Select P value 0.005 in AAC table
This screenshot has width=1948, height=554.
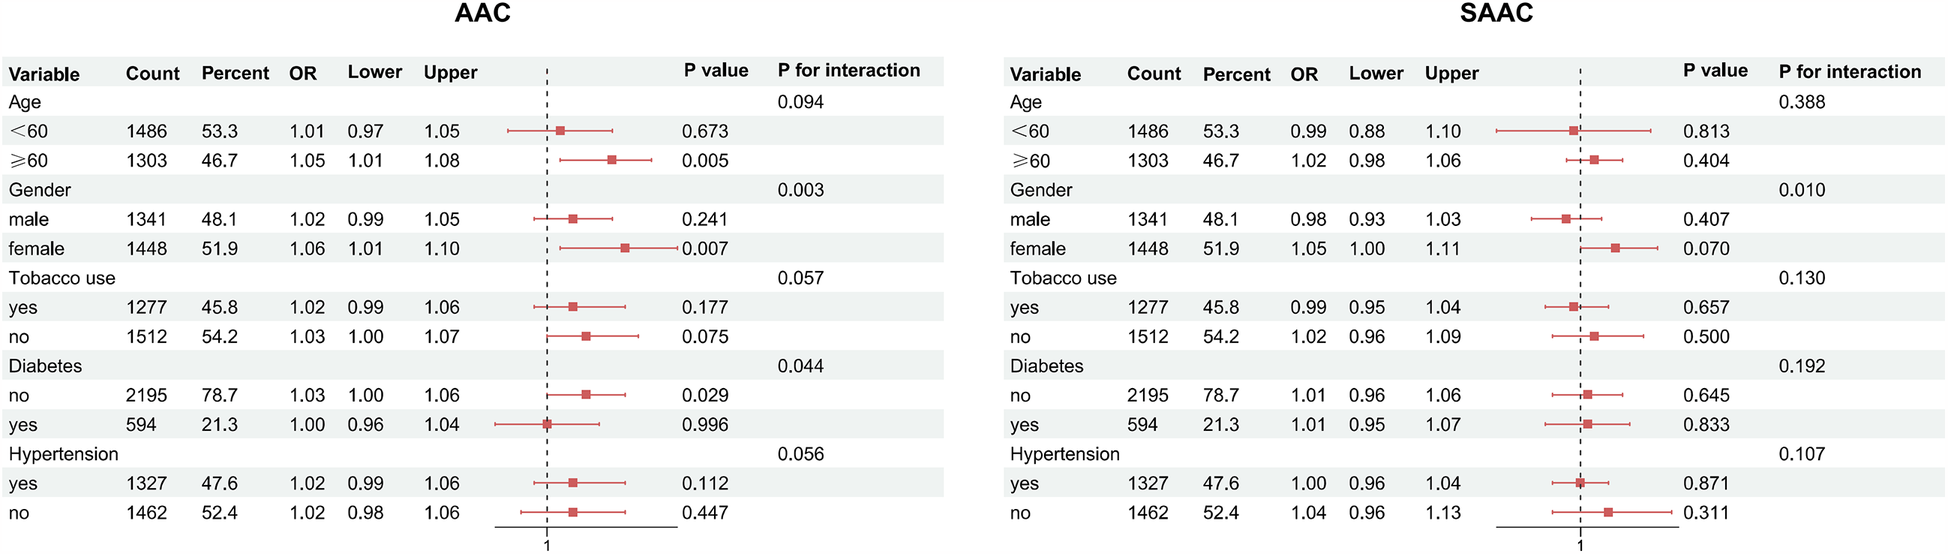pyautogui.click(x=705, y=160)
